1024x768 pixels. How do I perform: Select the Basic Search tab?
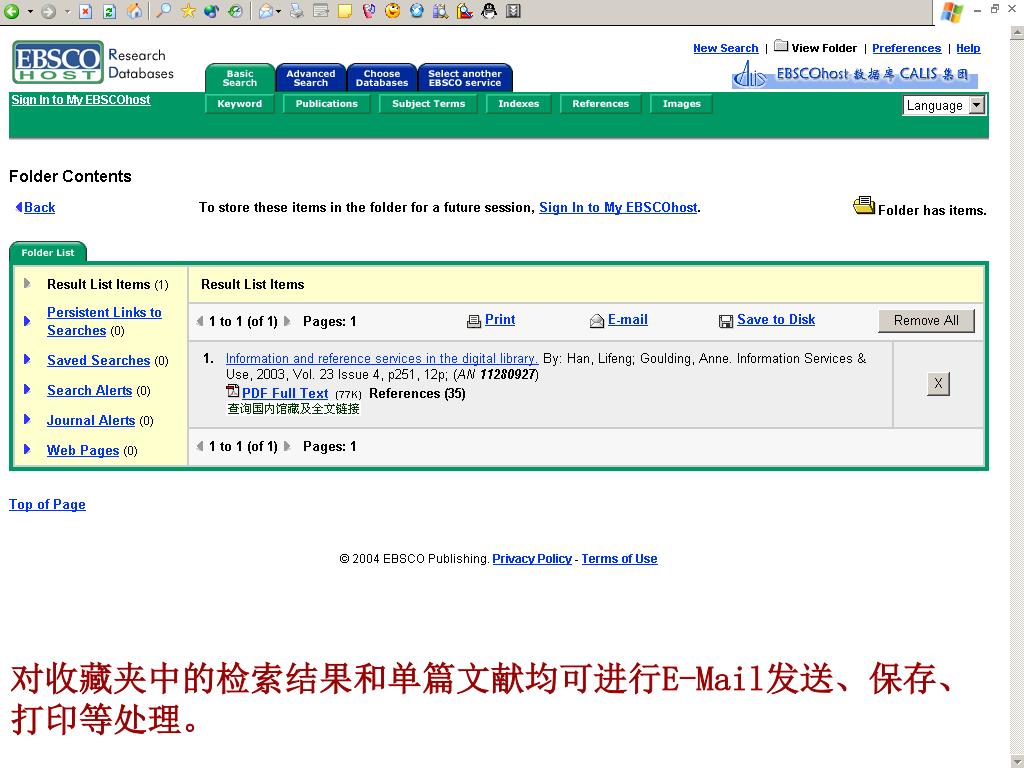click(240, 78)
